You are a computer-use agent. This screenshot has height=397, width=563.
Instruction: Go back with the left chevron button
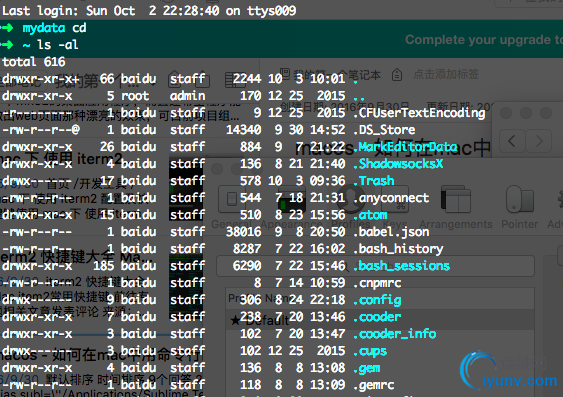(x=512, y=141)
